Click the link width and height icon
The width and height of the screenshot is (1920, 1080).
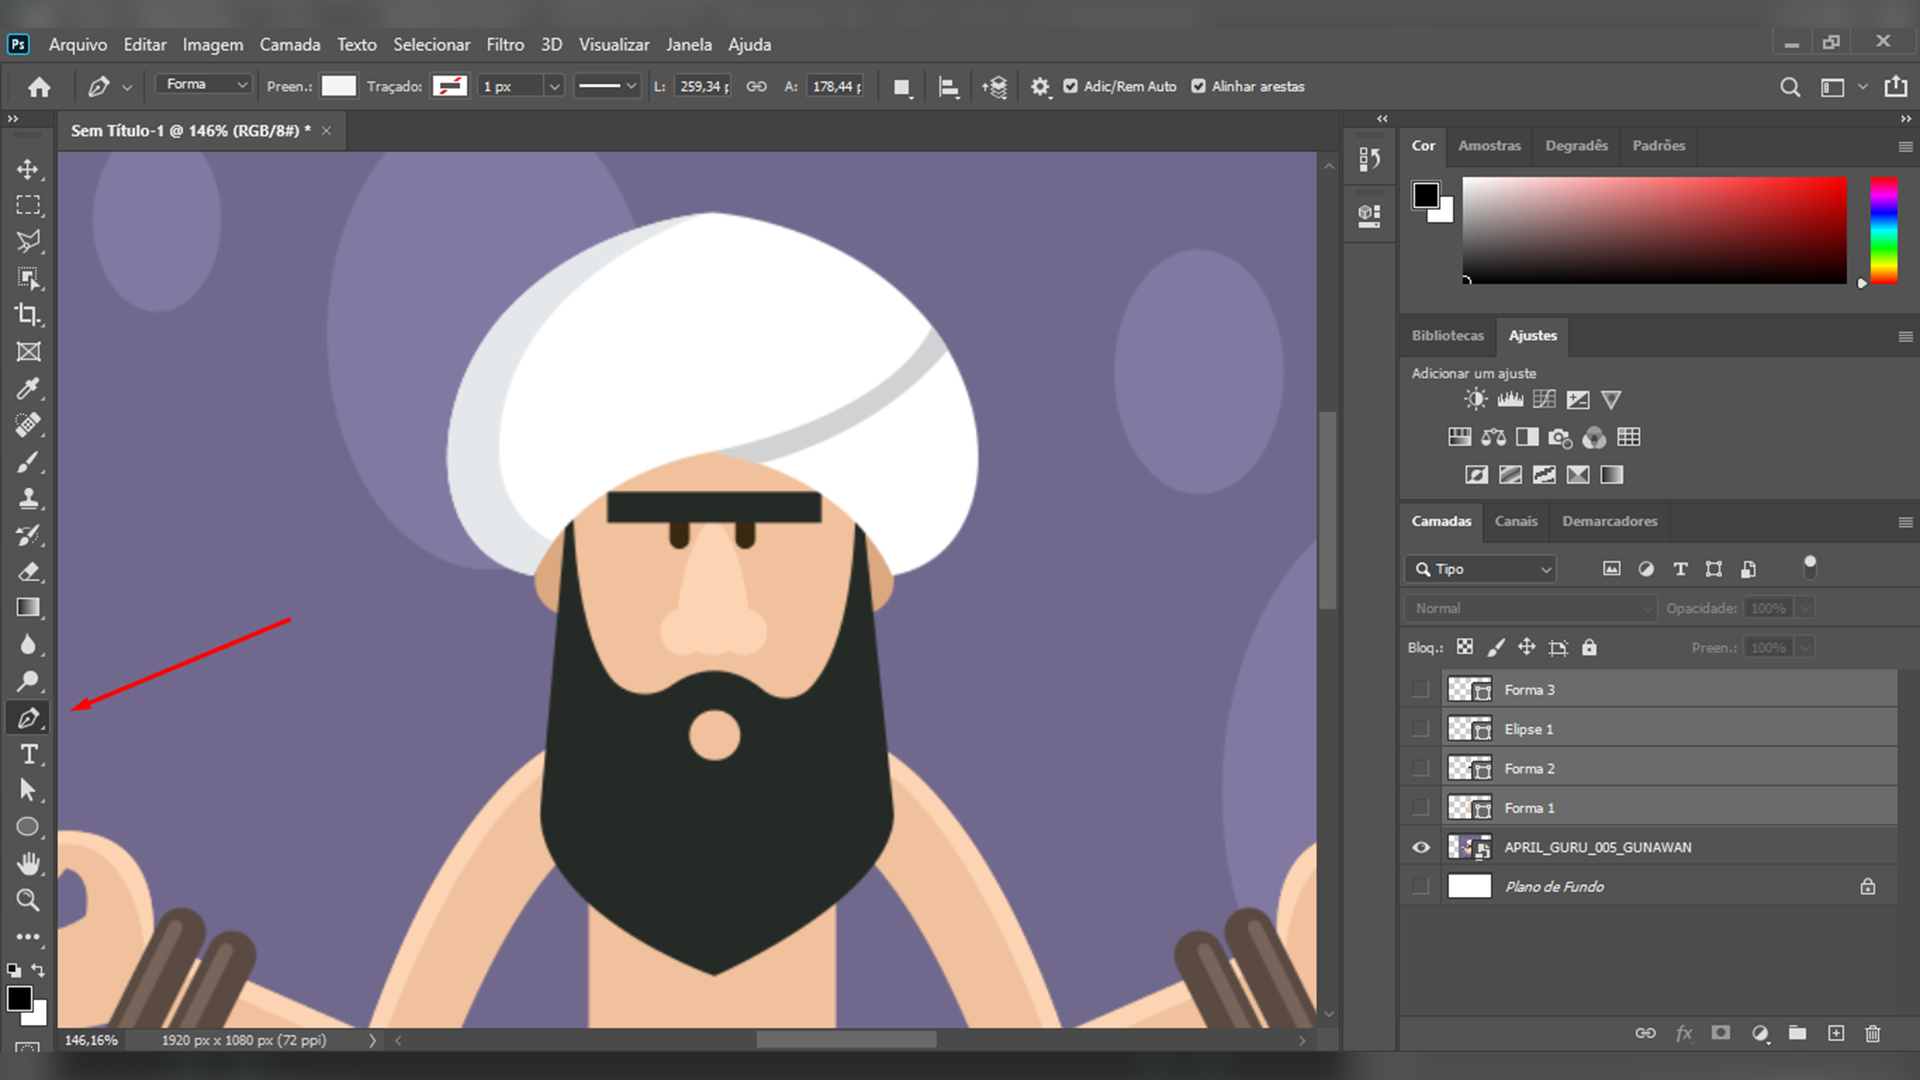757,87
